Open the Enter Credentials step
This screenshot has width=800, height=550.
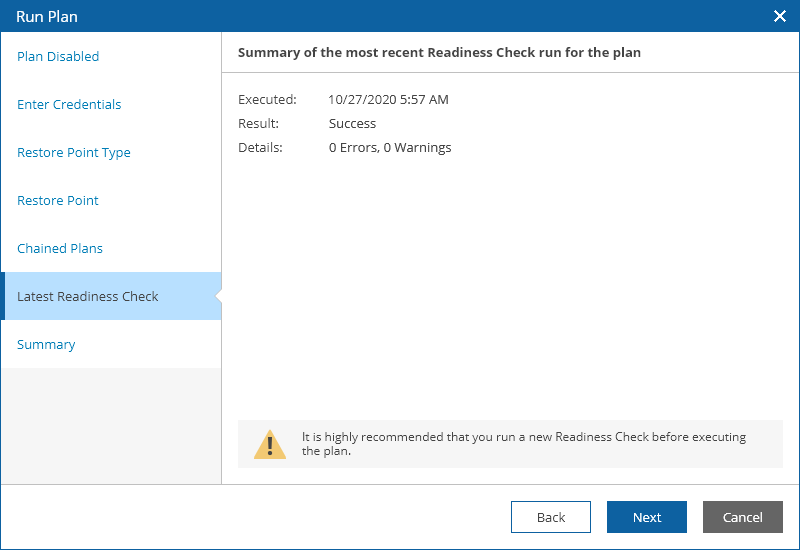pyautogui.click(x=69, y=105)
